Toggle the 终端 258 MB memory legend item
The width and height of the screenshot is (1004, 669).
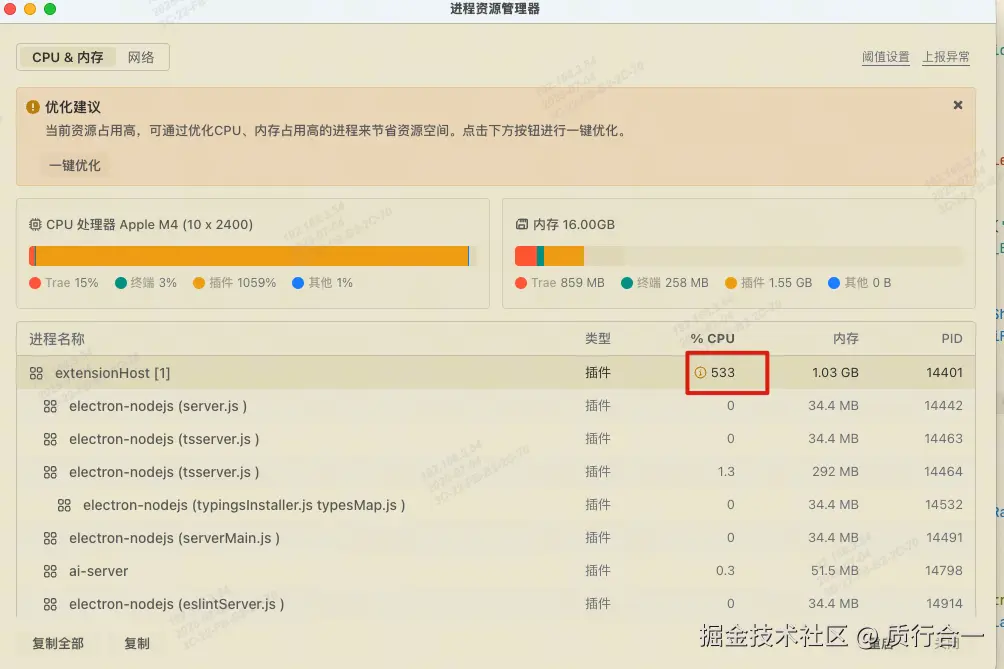point(665,283)
